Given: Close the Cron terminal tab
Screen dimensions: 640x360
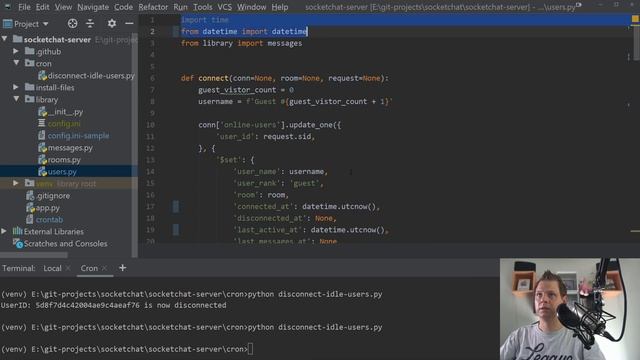Looking at the screenshot, I should (x=104, y=268).
